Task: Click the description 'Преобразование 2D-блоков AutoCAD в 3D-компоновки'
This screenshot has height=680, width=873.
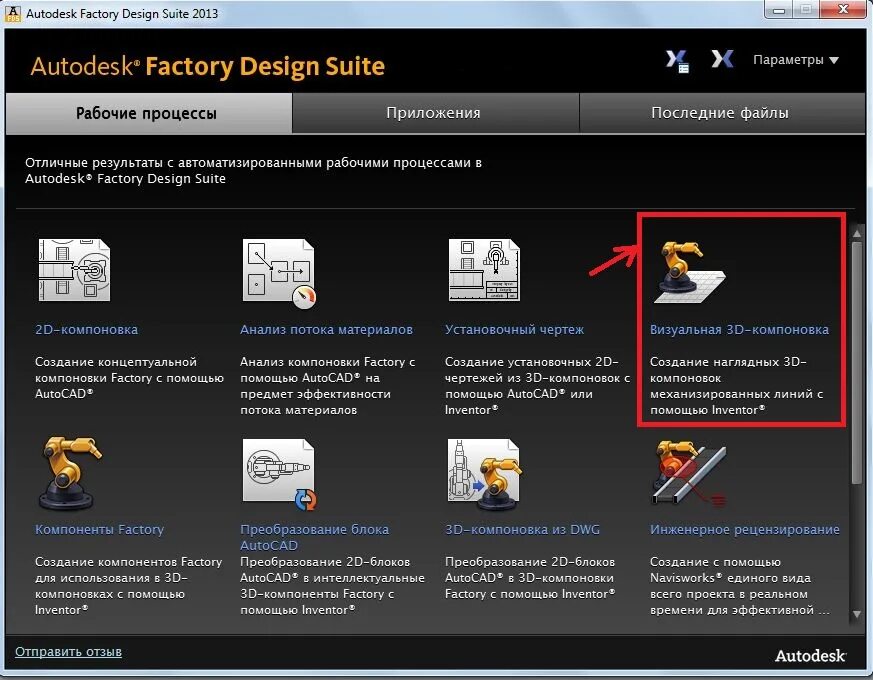Action: tap(530, 578)
